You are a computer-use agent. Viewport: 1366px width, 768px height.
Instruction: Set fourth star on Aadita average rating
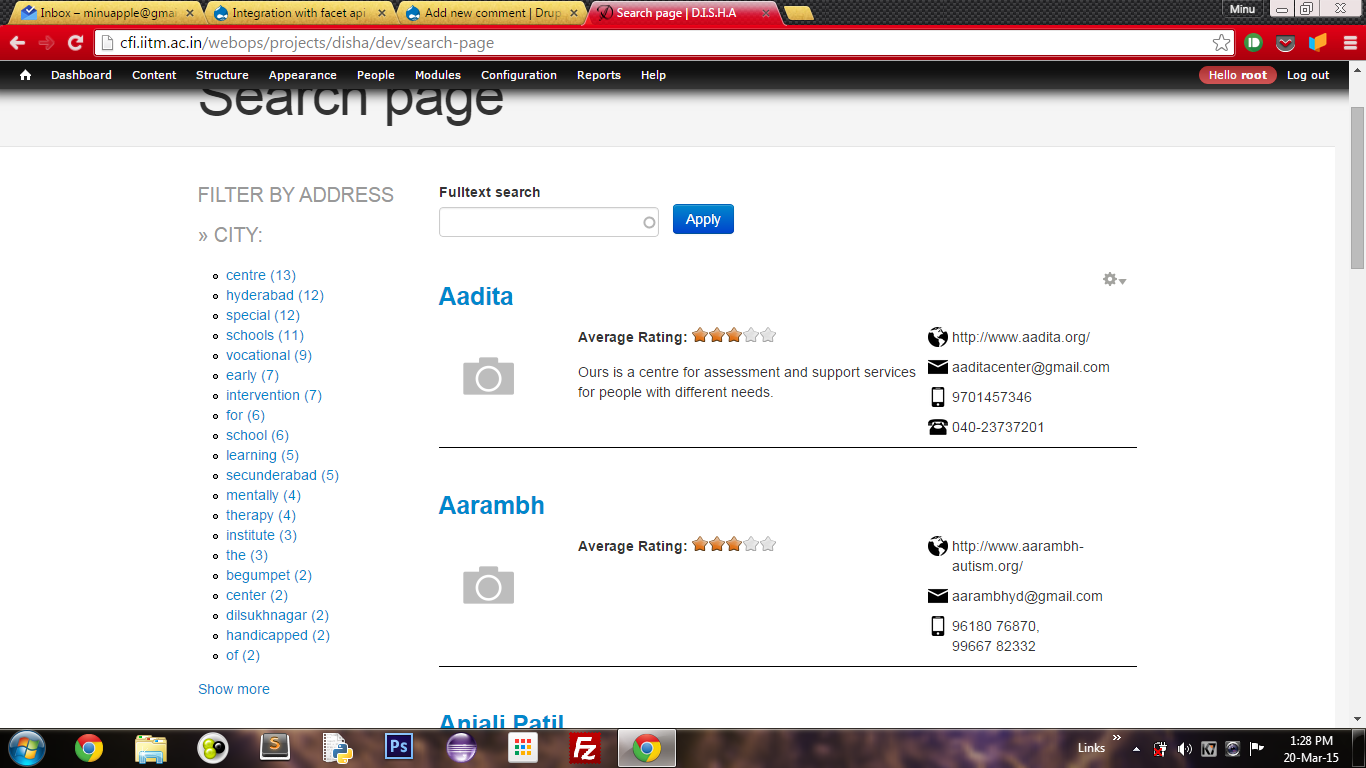pos(751,336)
